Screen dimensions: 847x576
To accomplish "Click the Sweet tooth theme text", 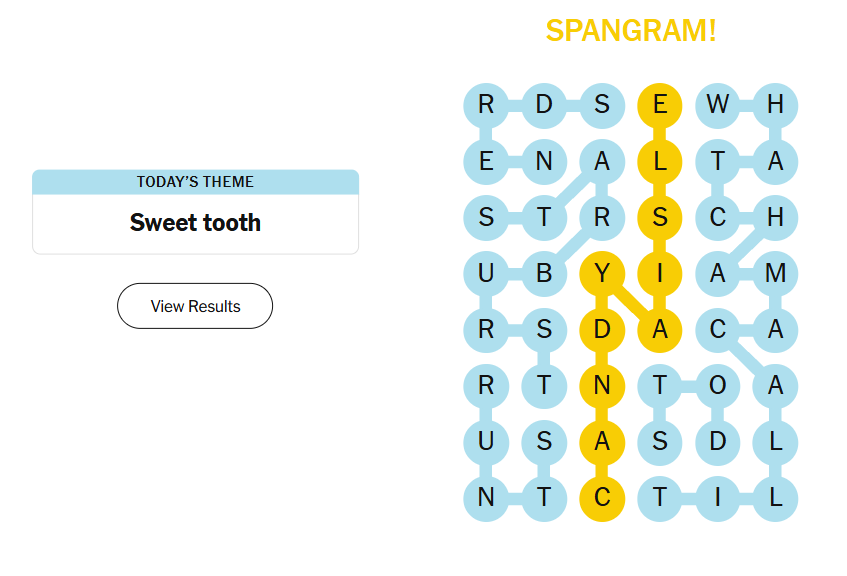I will click(x=195, y=222).
